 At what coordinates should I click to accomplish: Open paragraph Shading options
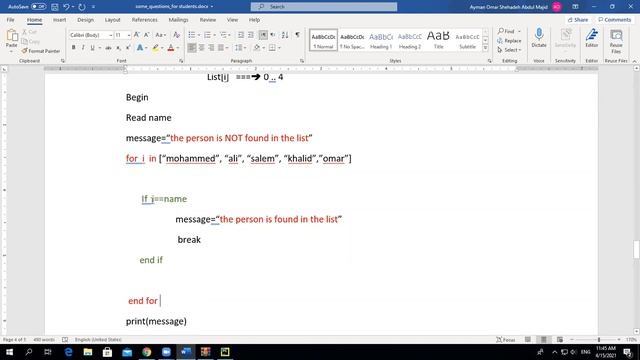coord(257,48)
